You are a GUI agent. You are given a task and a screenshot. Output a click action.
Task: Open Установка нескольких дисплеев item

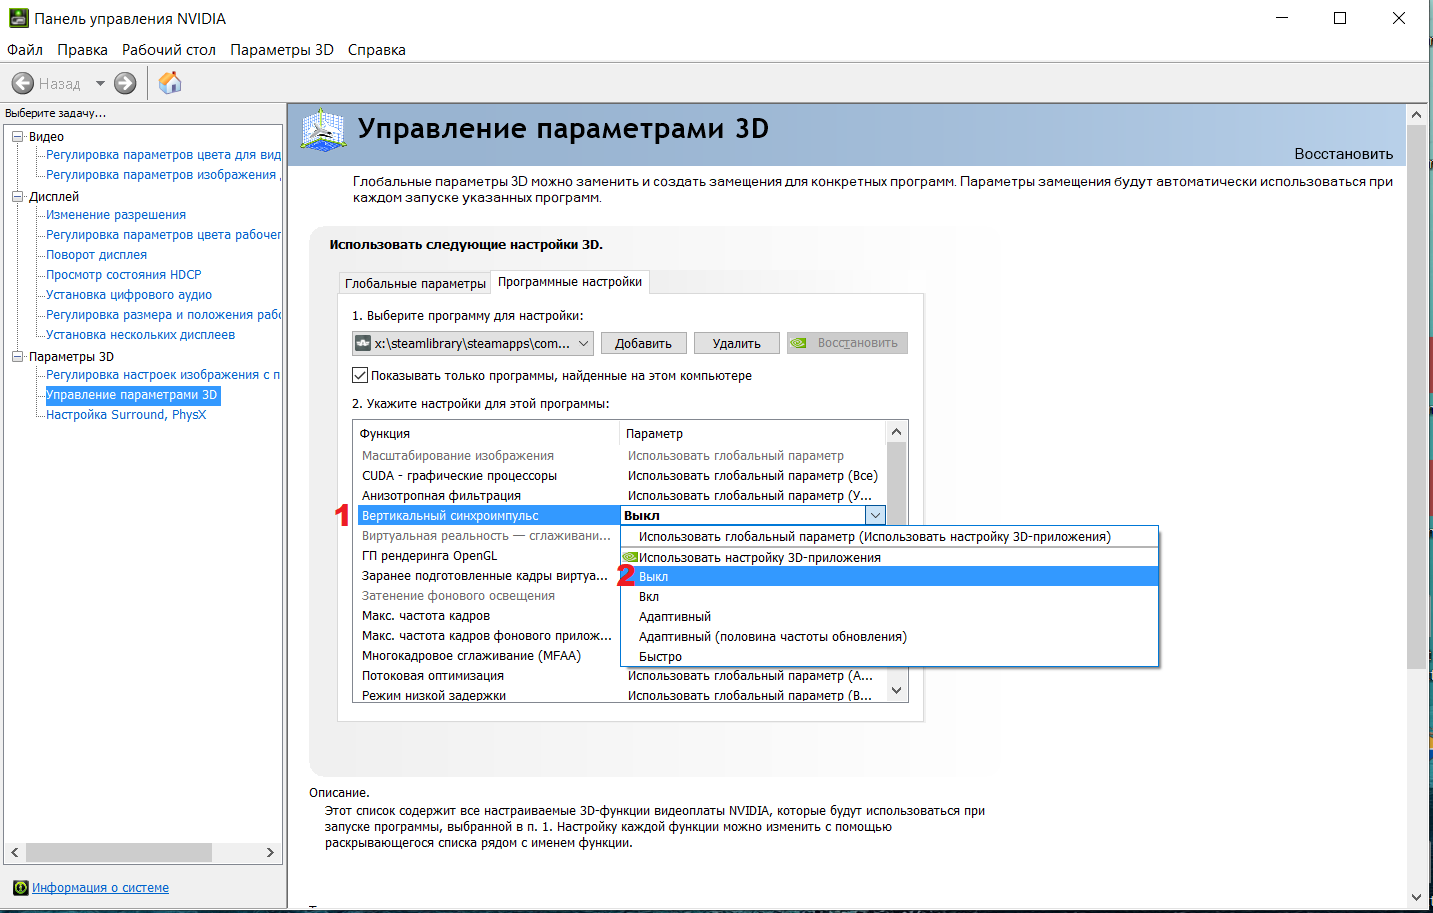140,335
